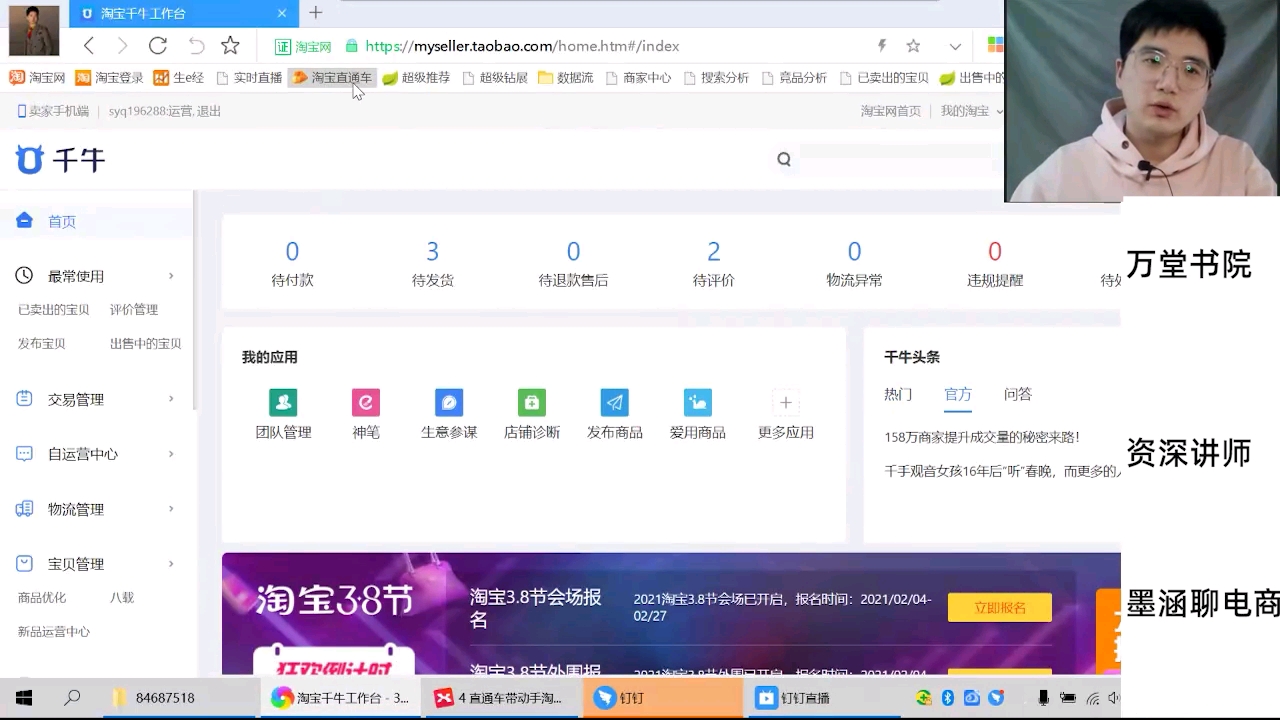Read headline 158万商家提升成交量的秘密来路
The width and height of the screenshot is (1280, 720).
(982, 437)
